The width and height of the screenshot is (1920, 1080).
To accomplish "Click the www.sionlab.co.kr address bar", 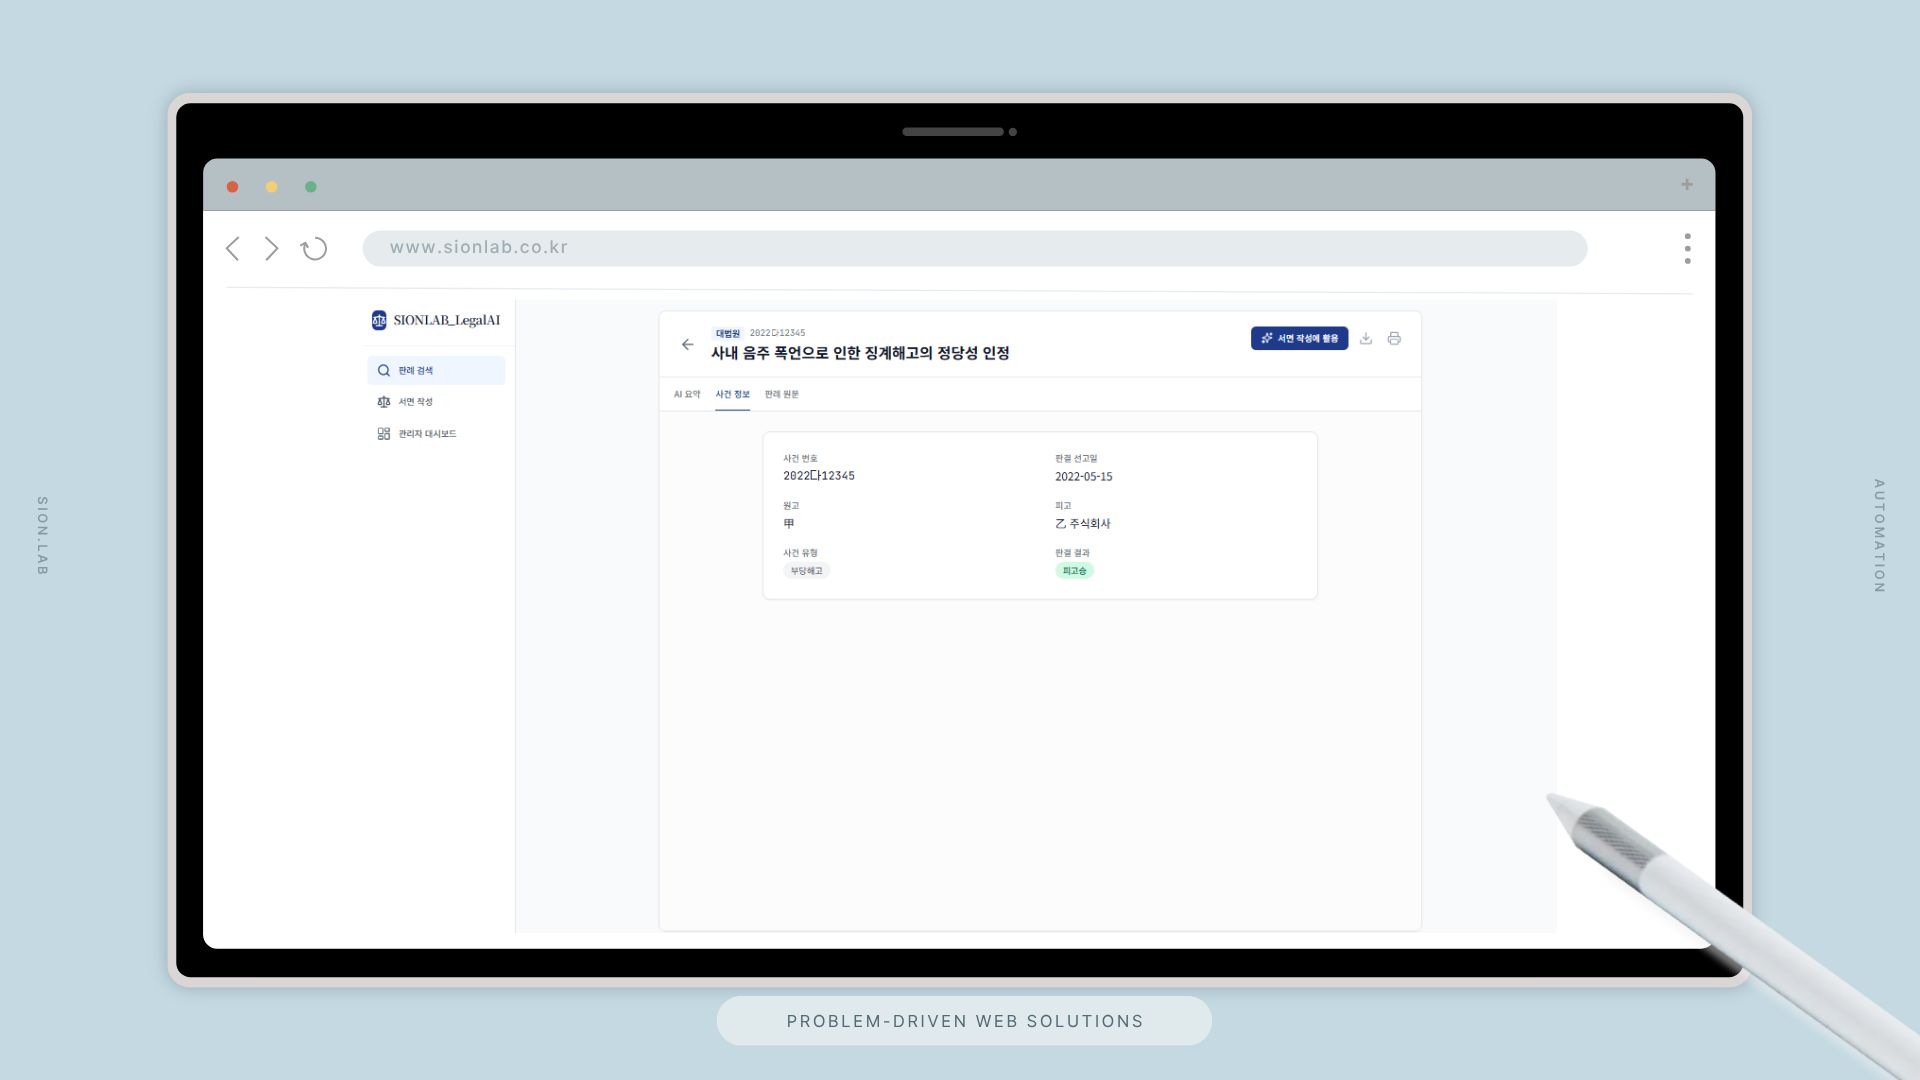I will coord(974,248).
